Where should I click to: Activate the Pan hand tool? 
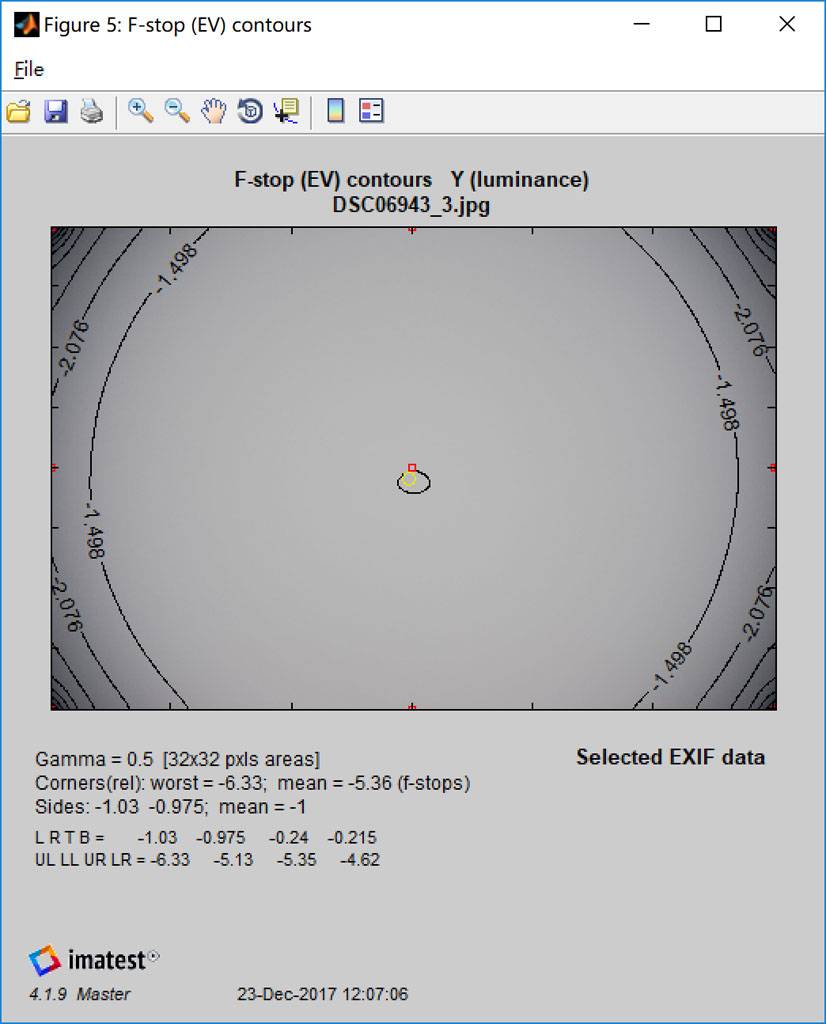[213, 111]
